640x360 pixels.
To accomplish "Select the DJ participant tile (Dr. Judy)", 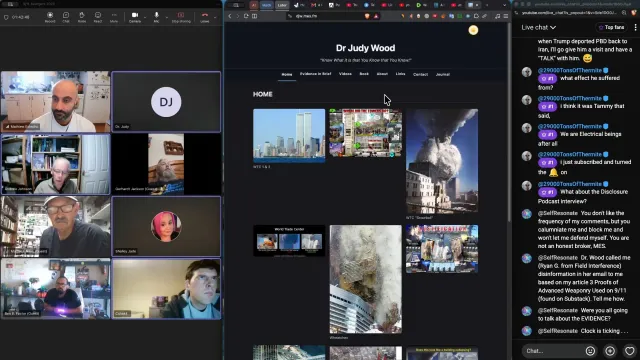I will tap(166, 102).
